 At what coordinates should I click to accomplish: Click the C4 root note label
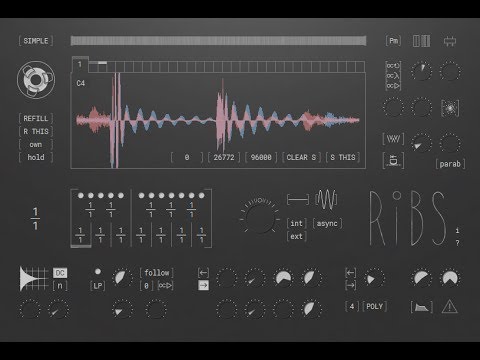pos(81,83)
